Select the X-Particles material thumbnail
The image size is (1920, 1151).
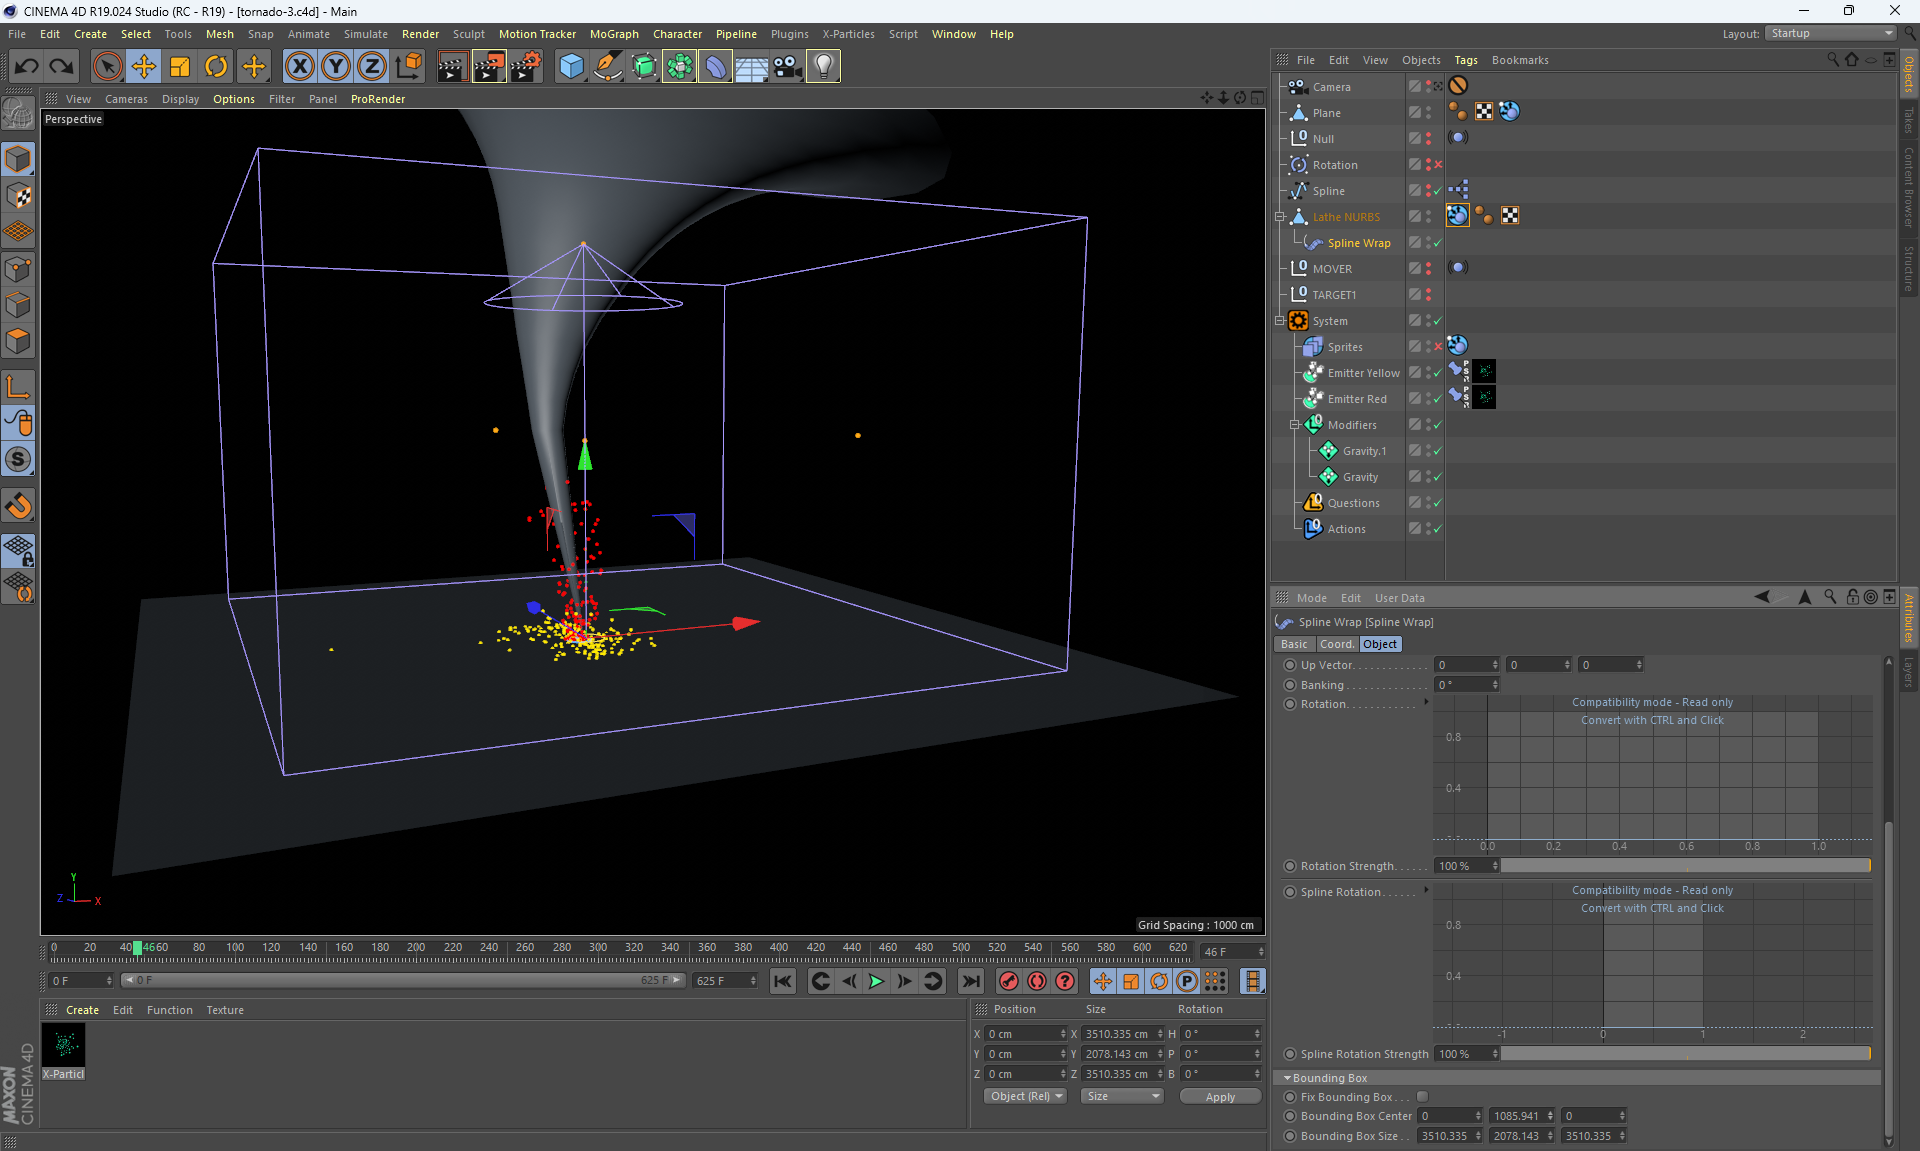click(64, 1046)
